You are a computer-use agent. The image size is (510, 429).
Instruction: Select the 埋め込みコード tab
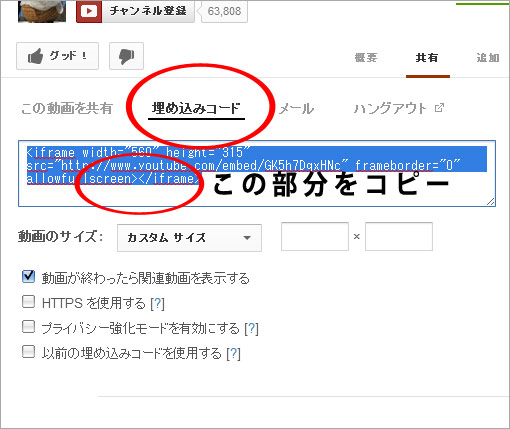[196, 108]
